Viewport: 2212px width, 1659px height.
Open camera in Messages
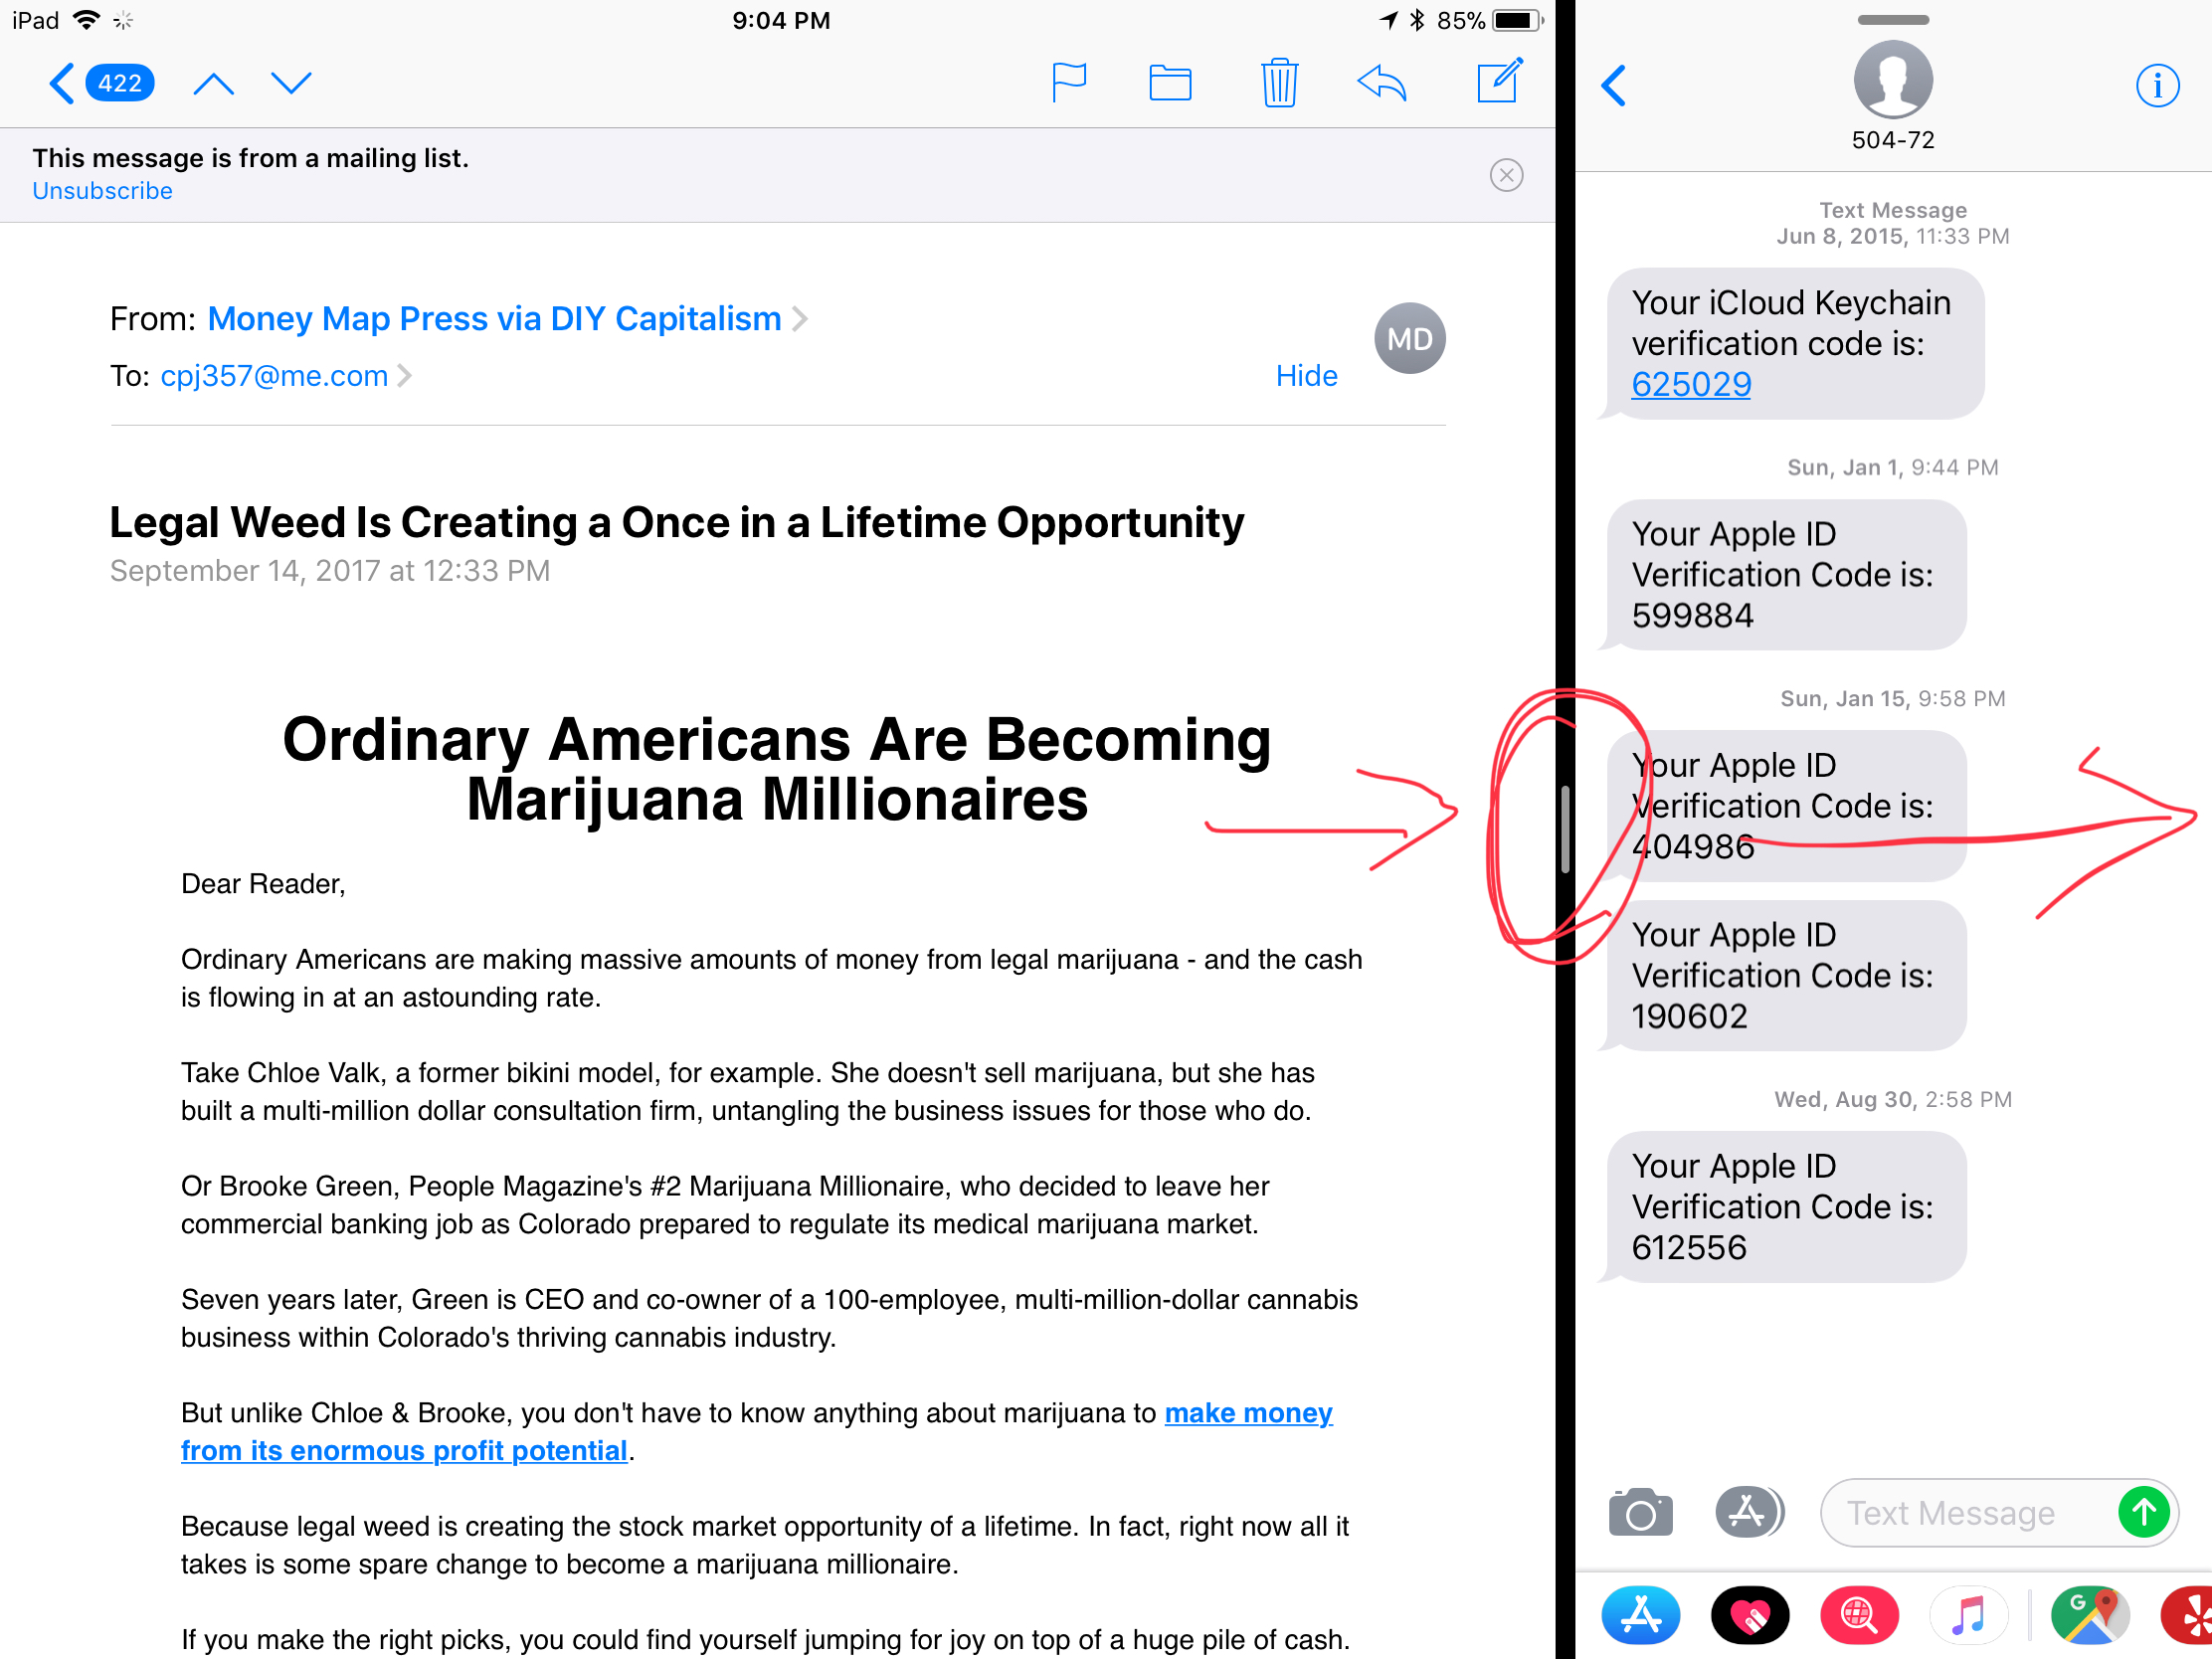[1640, 1512]
